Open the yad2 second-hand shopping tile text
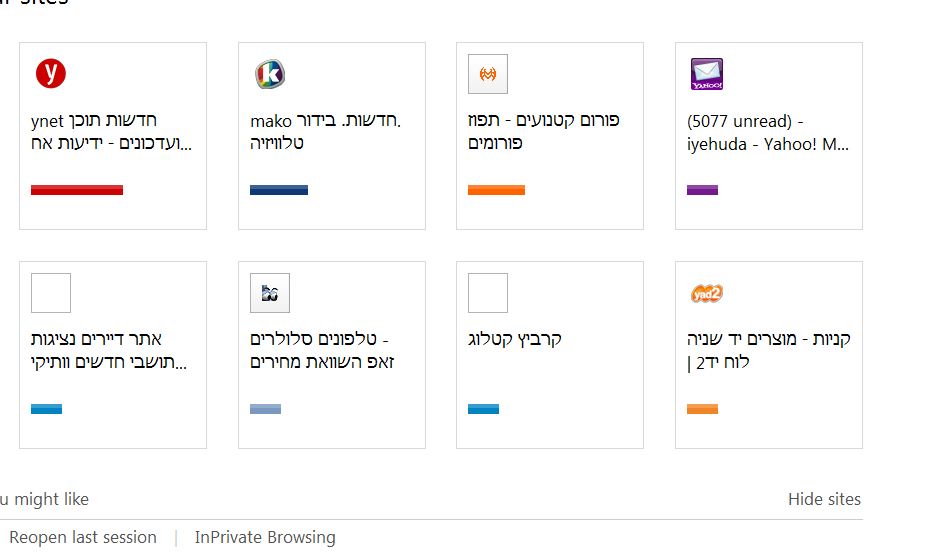Viewport: 937px width, 558px height. 768,350
